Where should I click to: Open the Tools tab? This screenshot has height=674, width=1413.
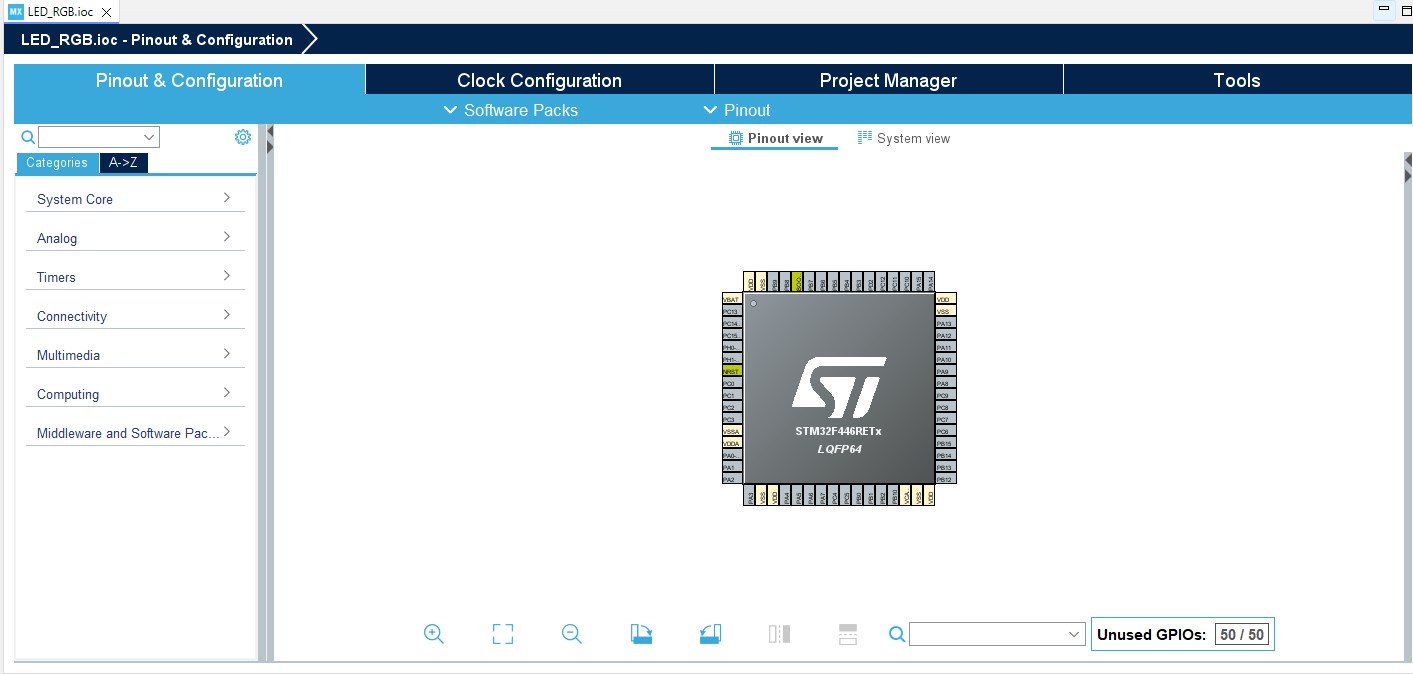1237,80
